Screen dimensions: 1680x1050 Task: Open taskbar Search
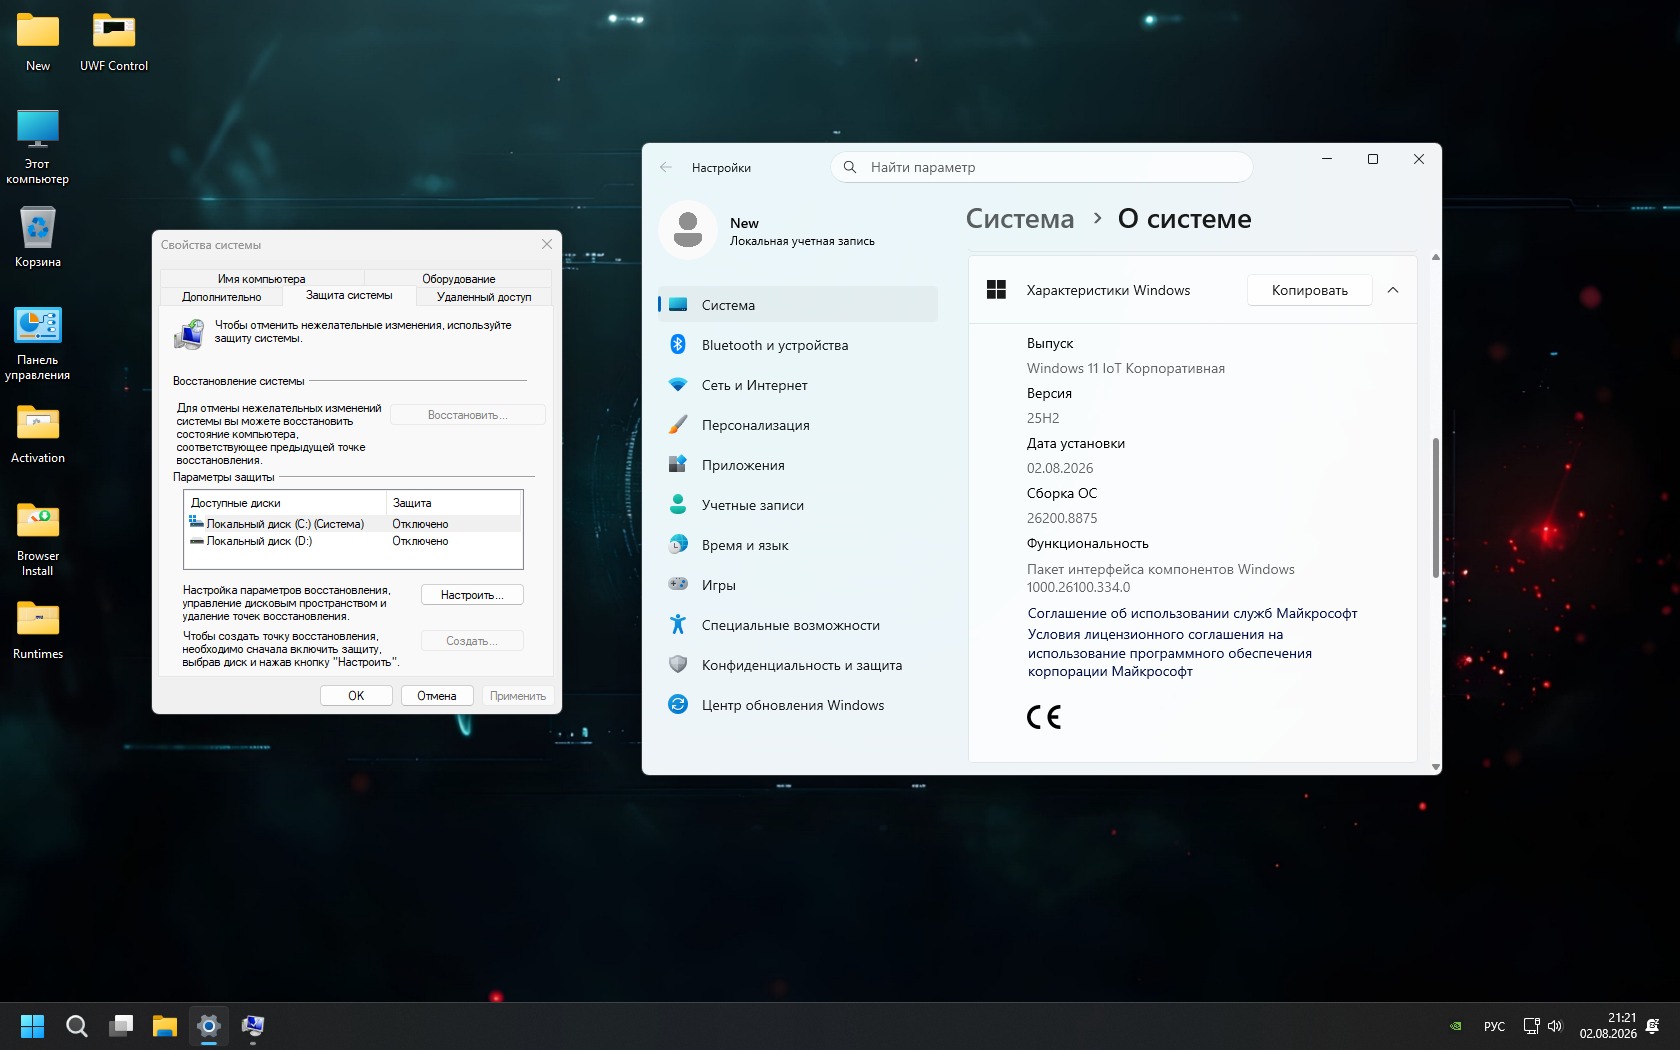[76, 1026]
